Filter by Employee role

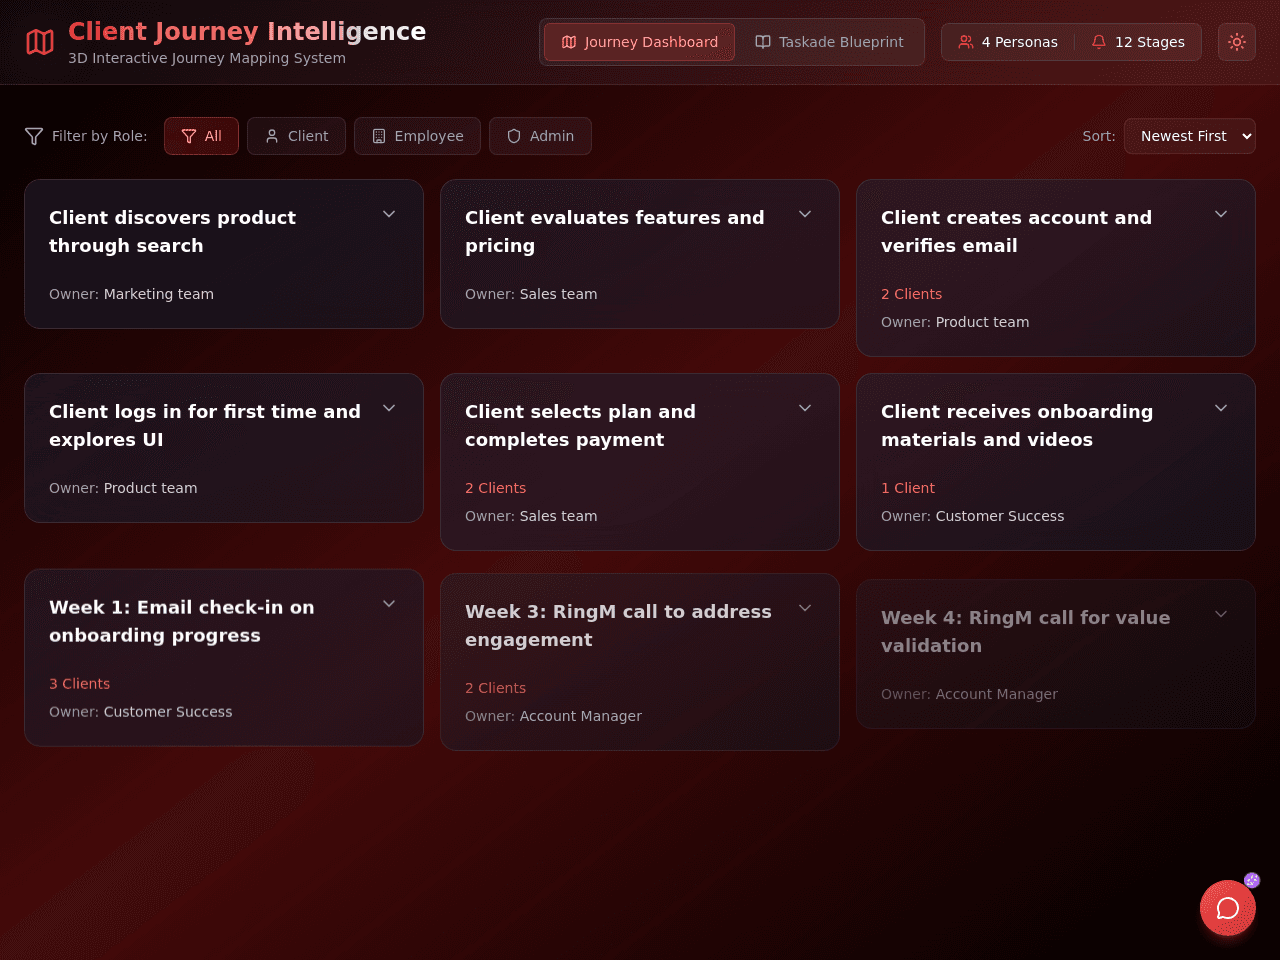417,136
